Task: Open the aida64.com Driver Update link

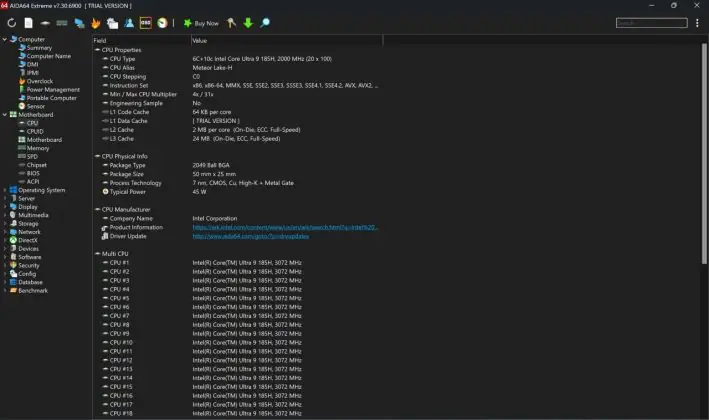Action: (251, 236)
